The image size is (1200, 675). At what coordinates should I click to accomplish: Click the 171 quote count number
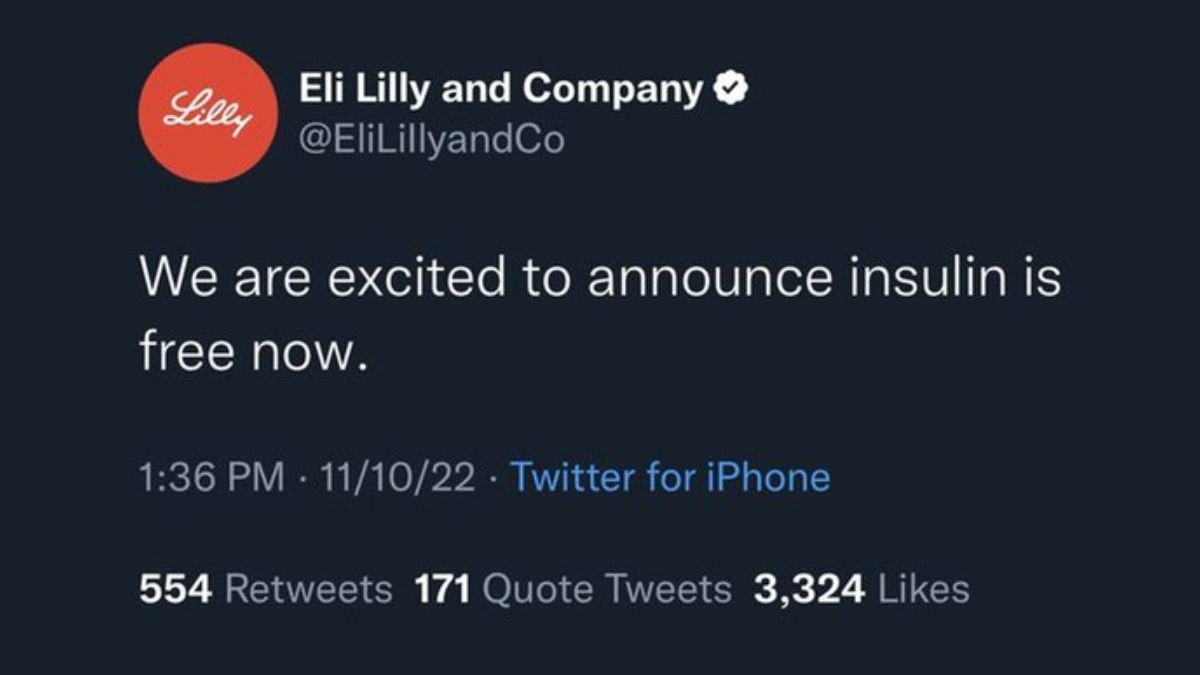click(442, 589)
